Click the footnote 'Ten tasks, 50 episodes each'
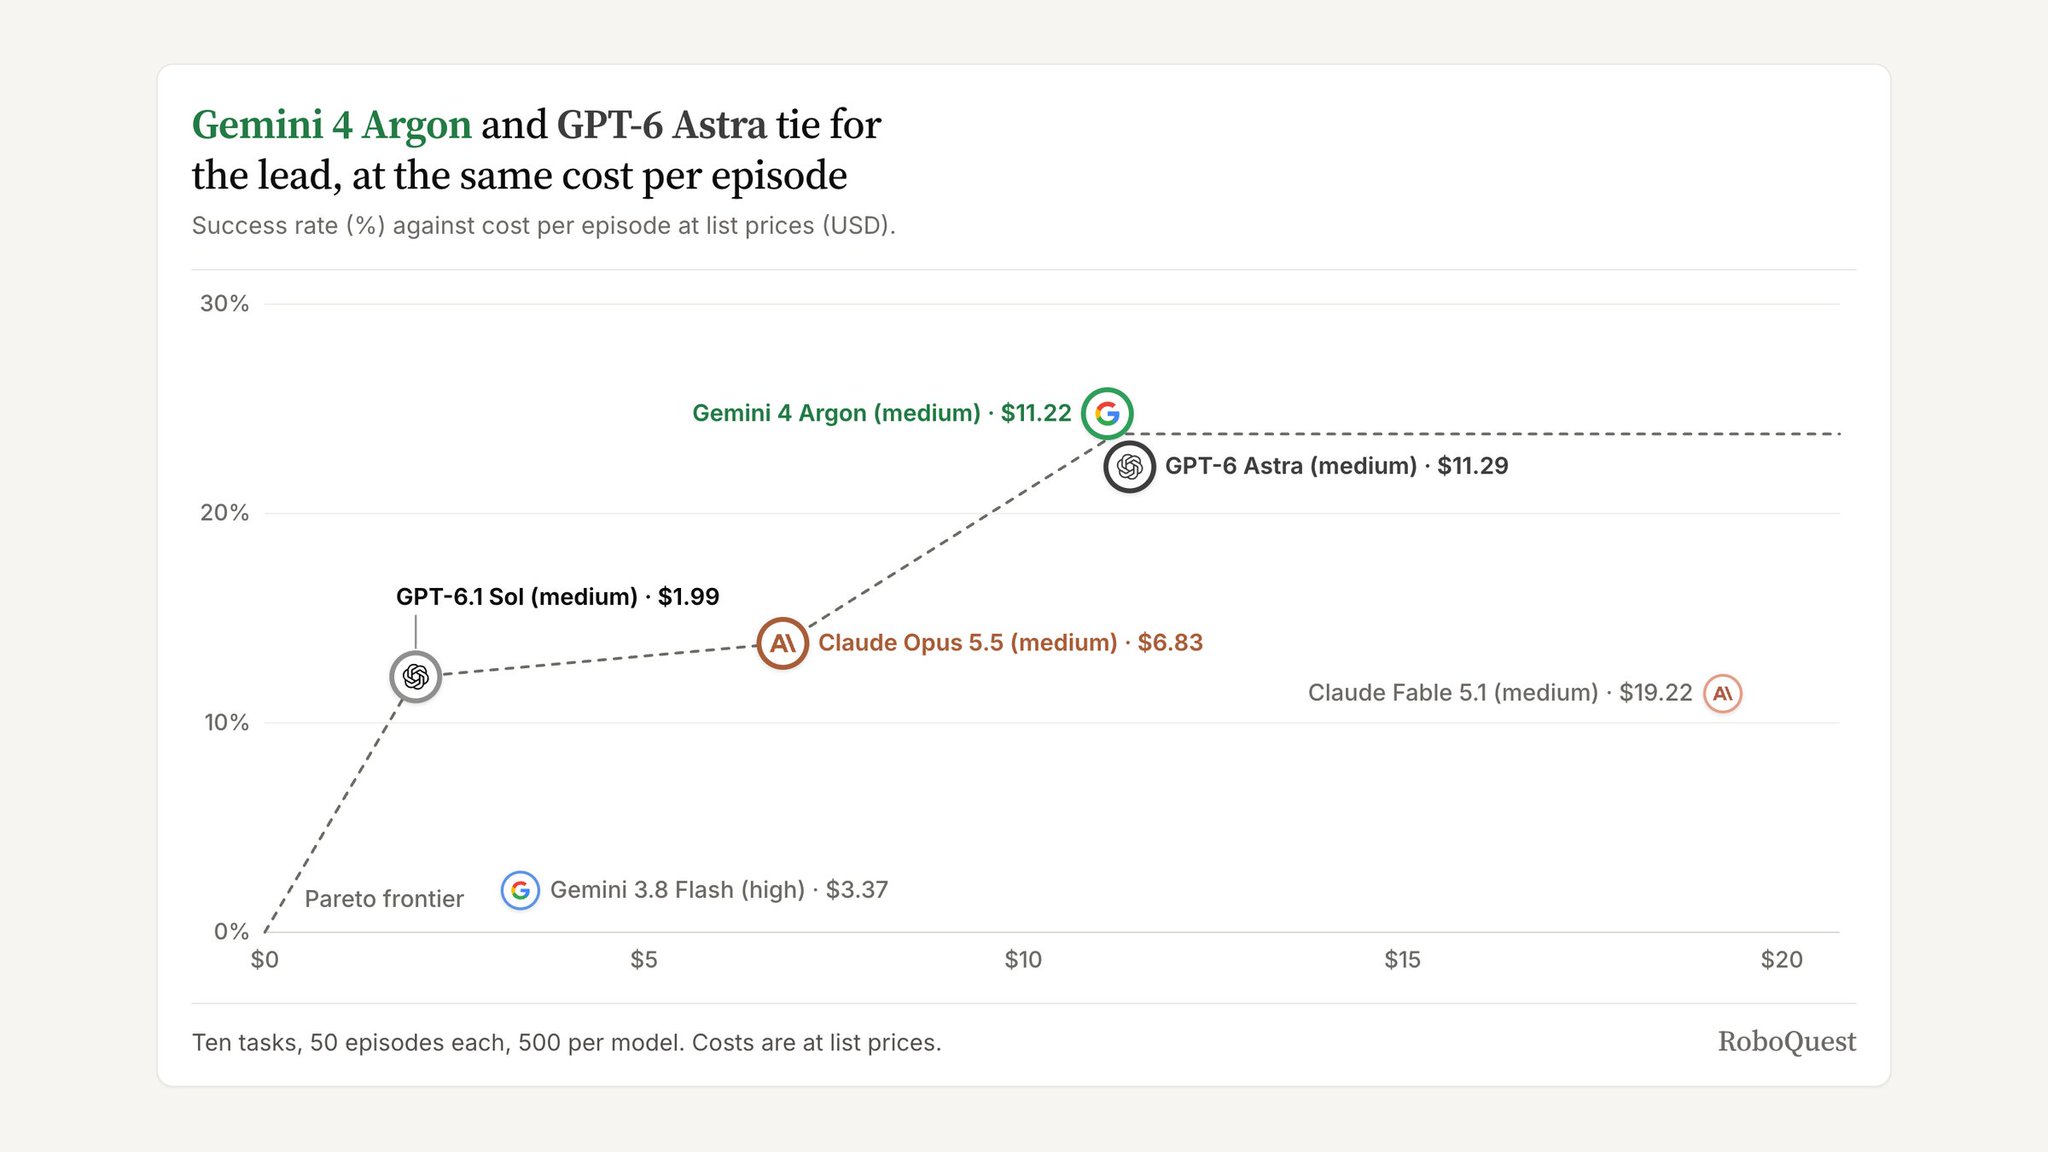Viewport: 2048px width, 1152px height. pos(567,1043)
